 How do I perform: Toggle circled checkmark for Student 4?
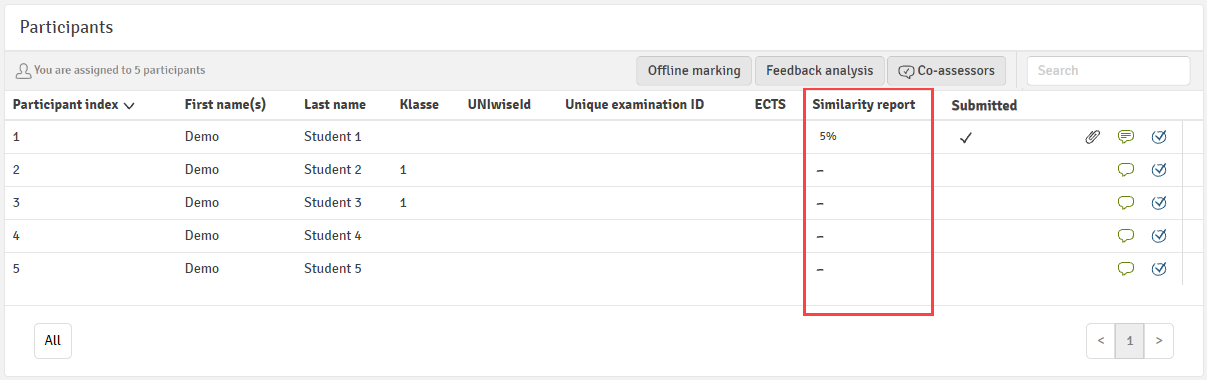point(1160,236)
